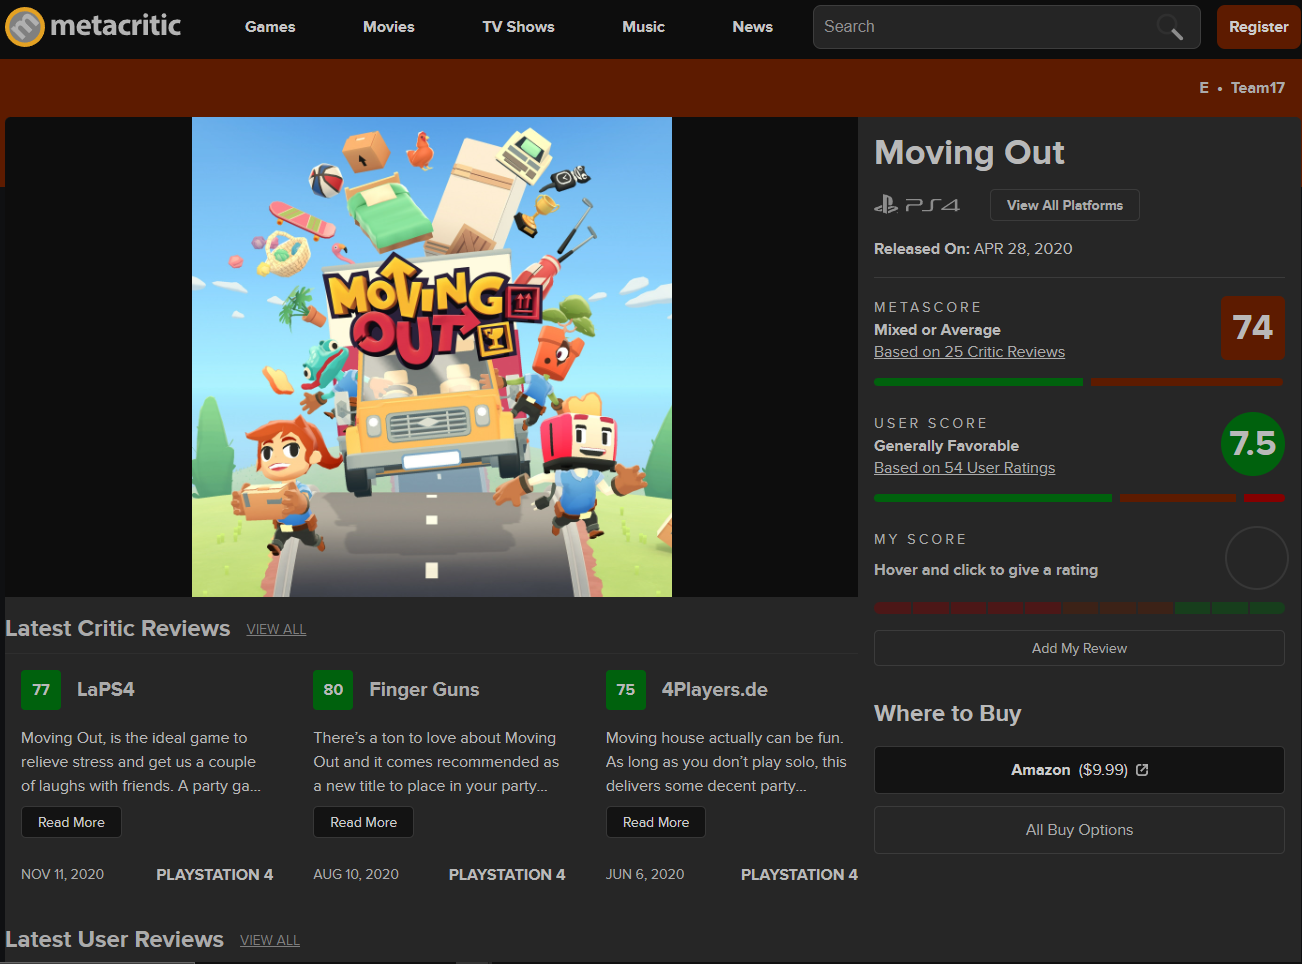Click the search magnifier icon
The width and height of the screenshot is (1302, 964).
coord(1170,27)
